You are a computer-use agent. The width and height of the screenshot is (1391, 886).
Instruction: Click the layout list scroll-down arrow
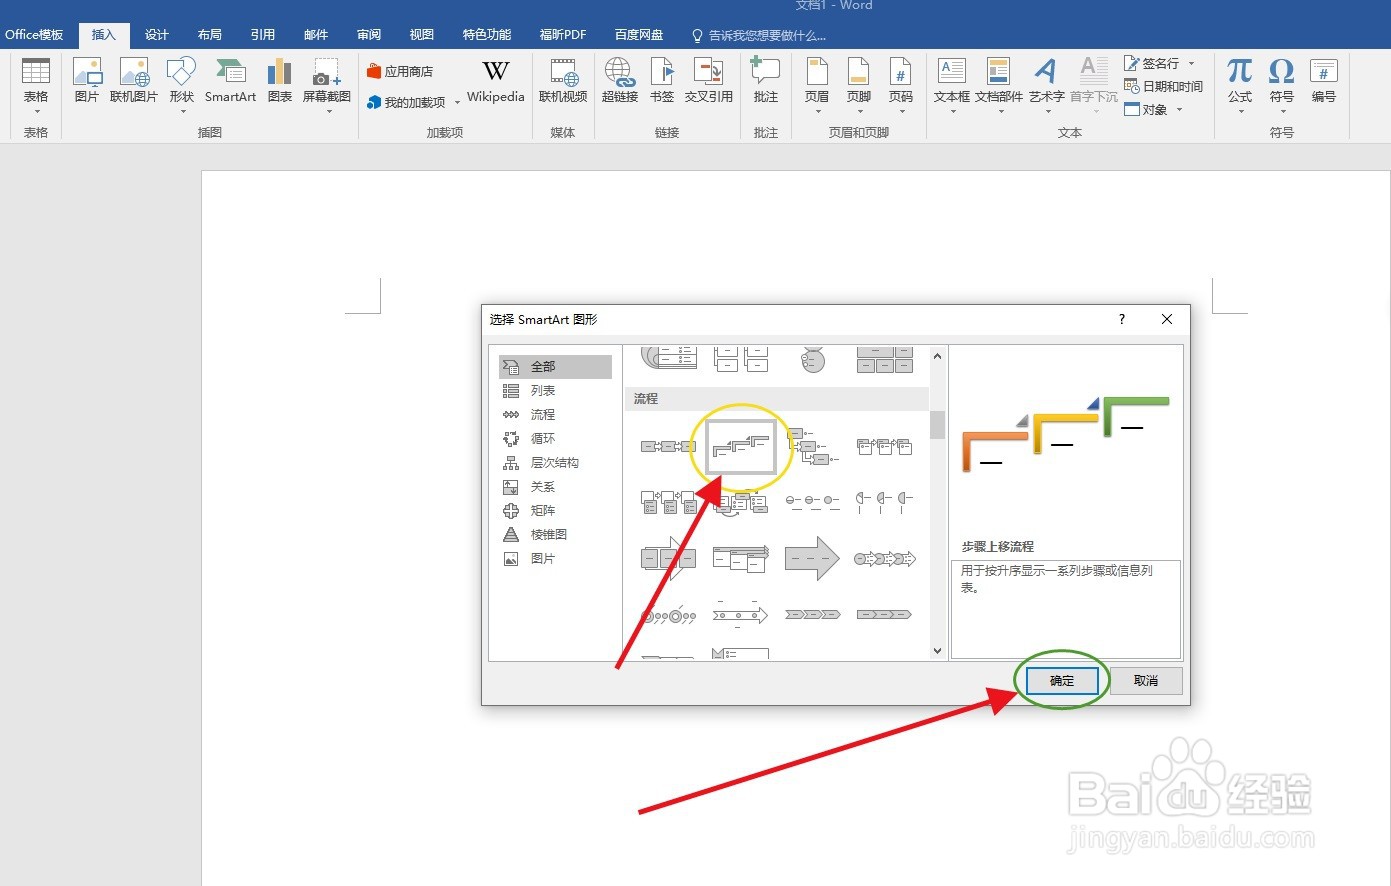(937, 651)
